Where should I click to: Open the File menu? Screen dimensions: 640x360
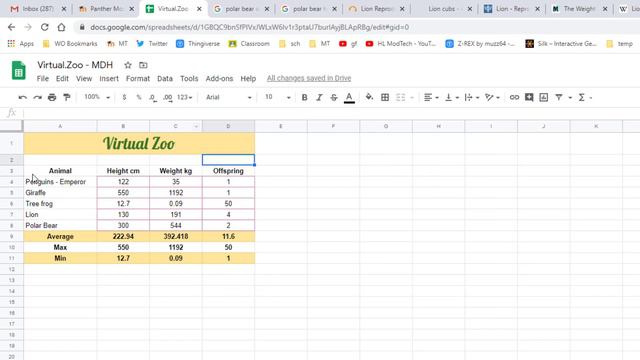coord(42,78)
